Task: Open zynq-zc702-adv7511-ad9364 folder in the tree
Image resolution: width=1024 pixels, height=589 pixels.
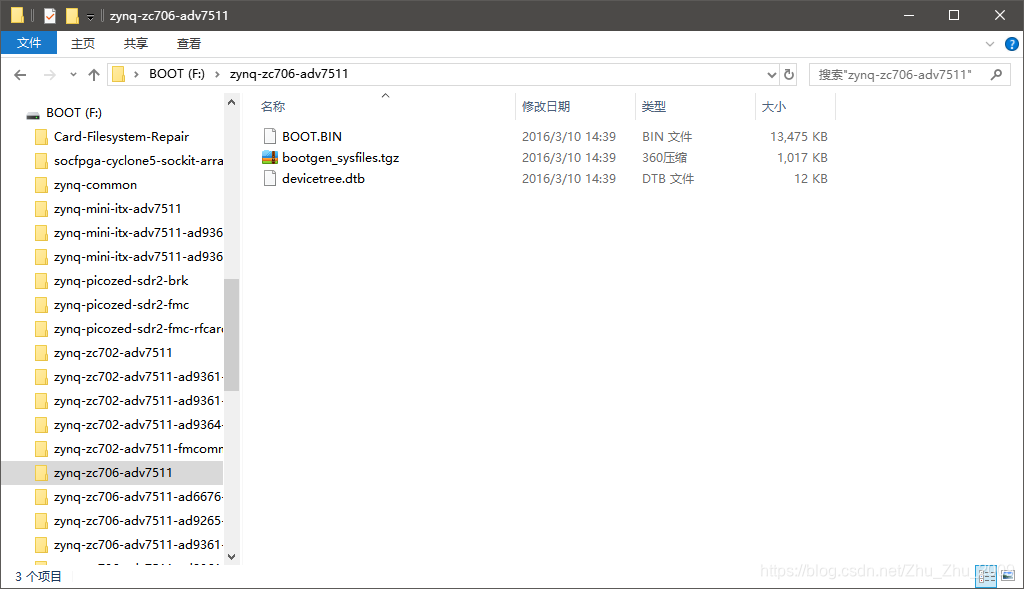Action: click(x=138, y=424)
